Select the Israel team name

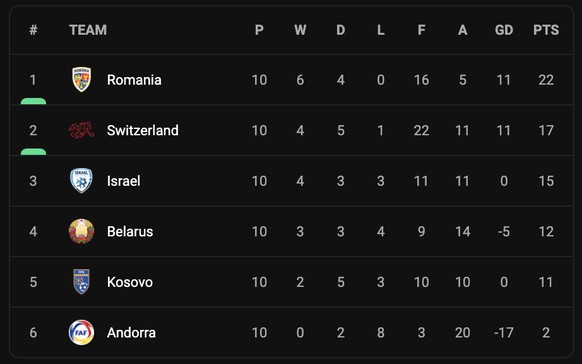(x=124, y=181)
